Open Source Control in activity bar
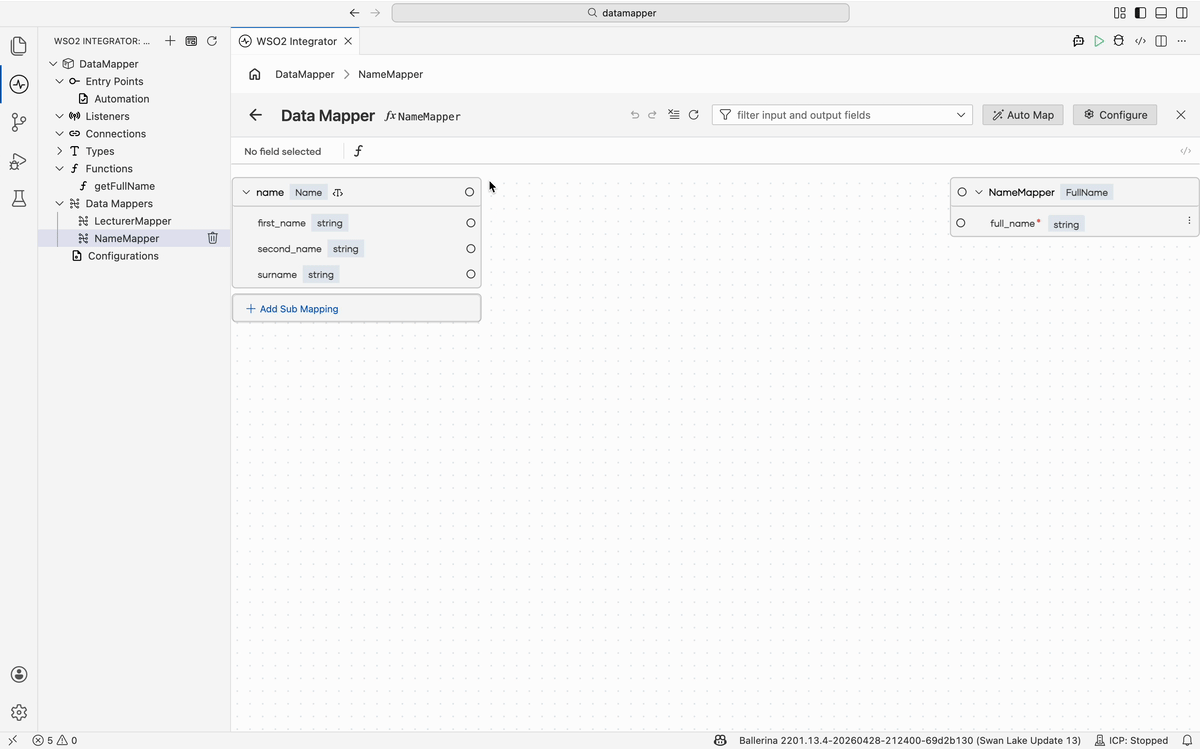The width and height of the screenshot is (1200, 749). click(x=18, y=122)
